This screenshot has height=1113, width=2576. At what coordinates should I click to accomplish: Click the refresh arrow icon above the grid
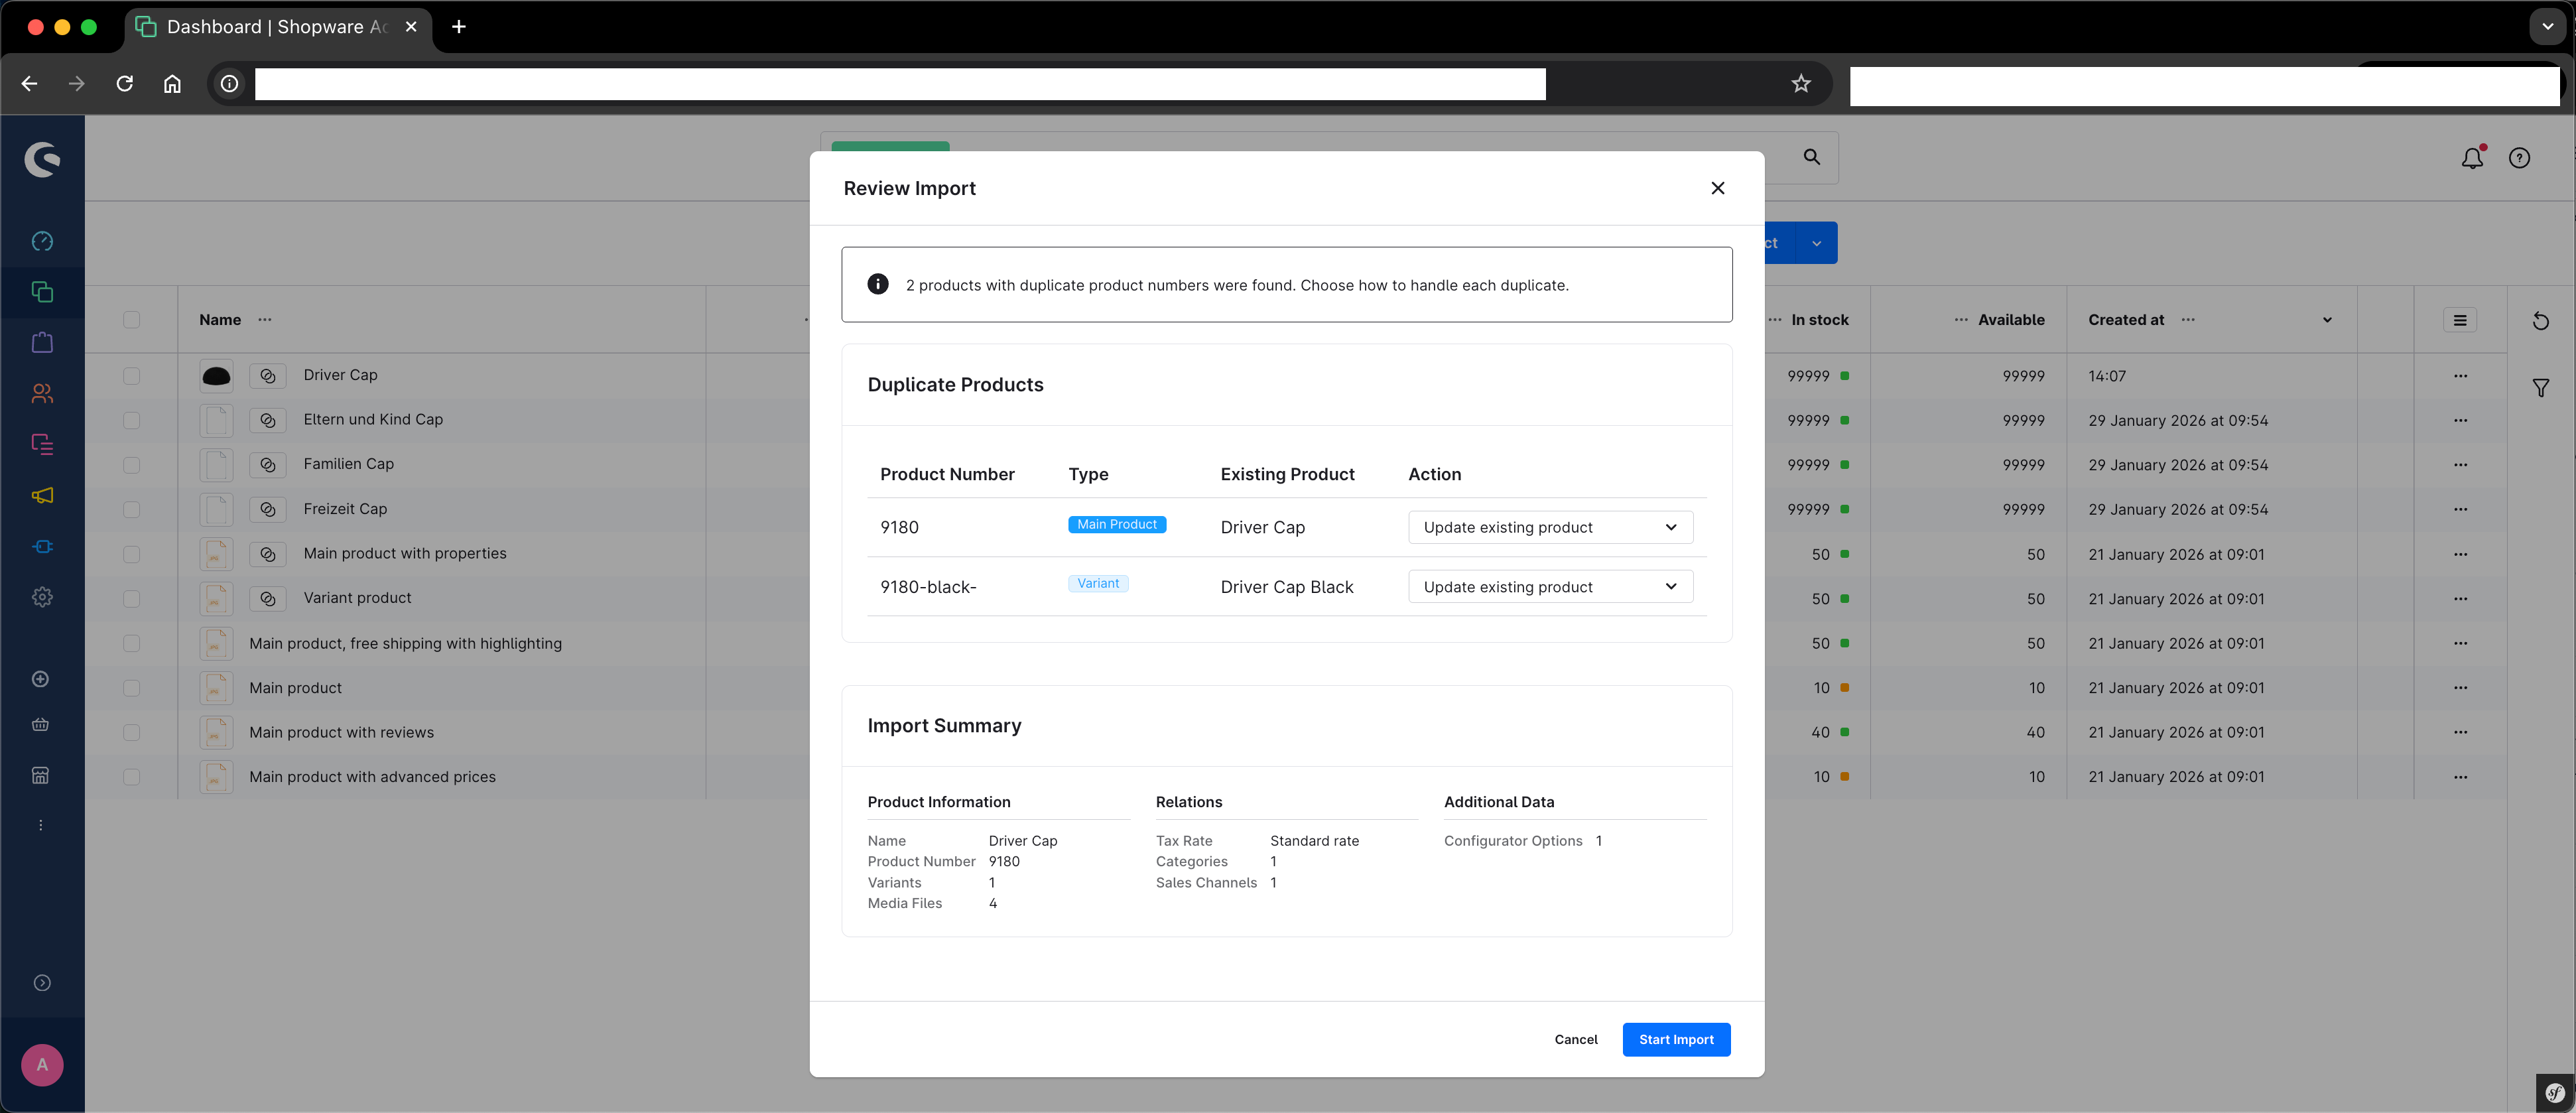[x=2541, y=320]
